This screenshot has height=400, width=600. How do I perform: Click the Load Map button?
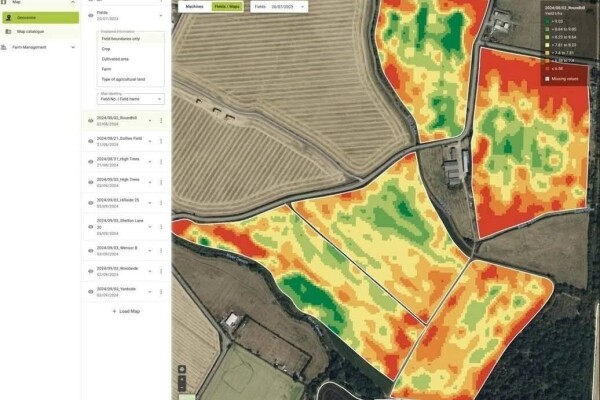click(x=126, y=311)
